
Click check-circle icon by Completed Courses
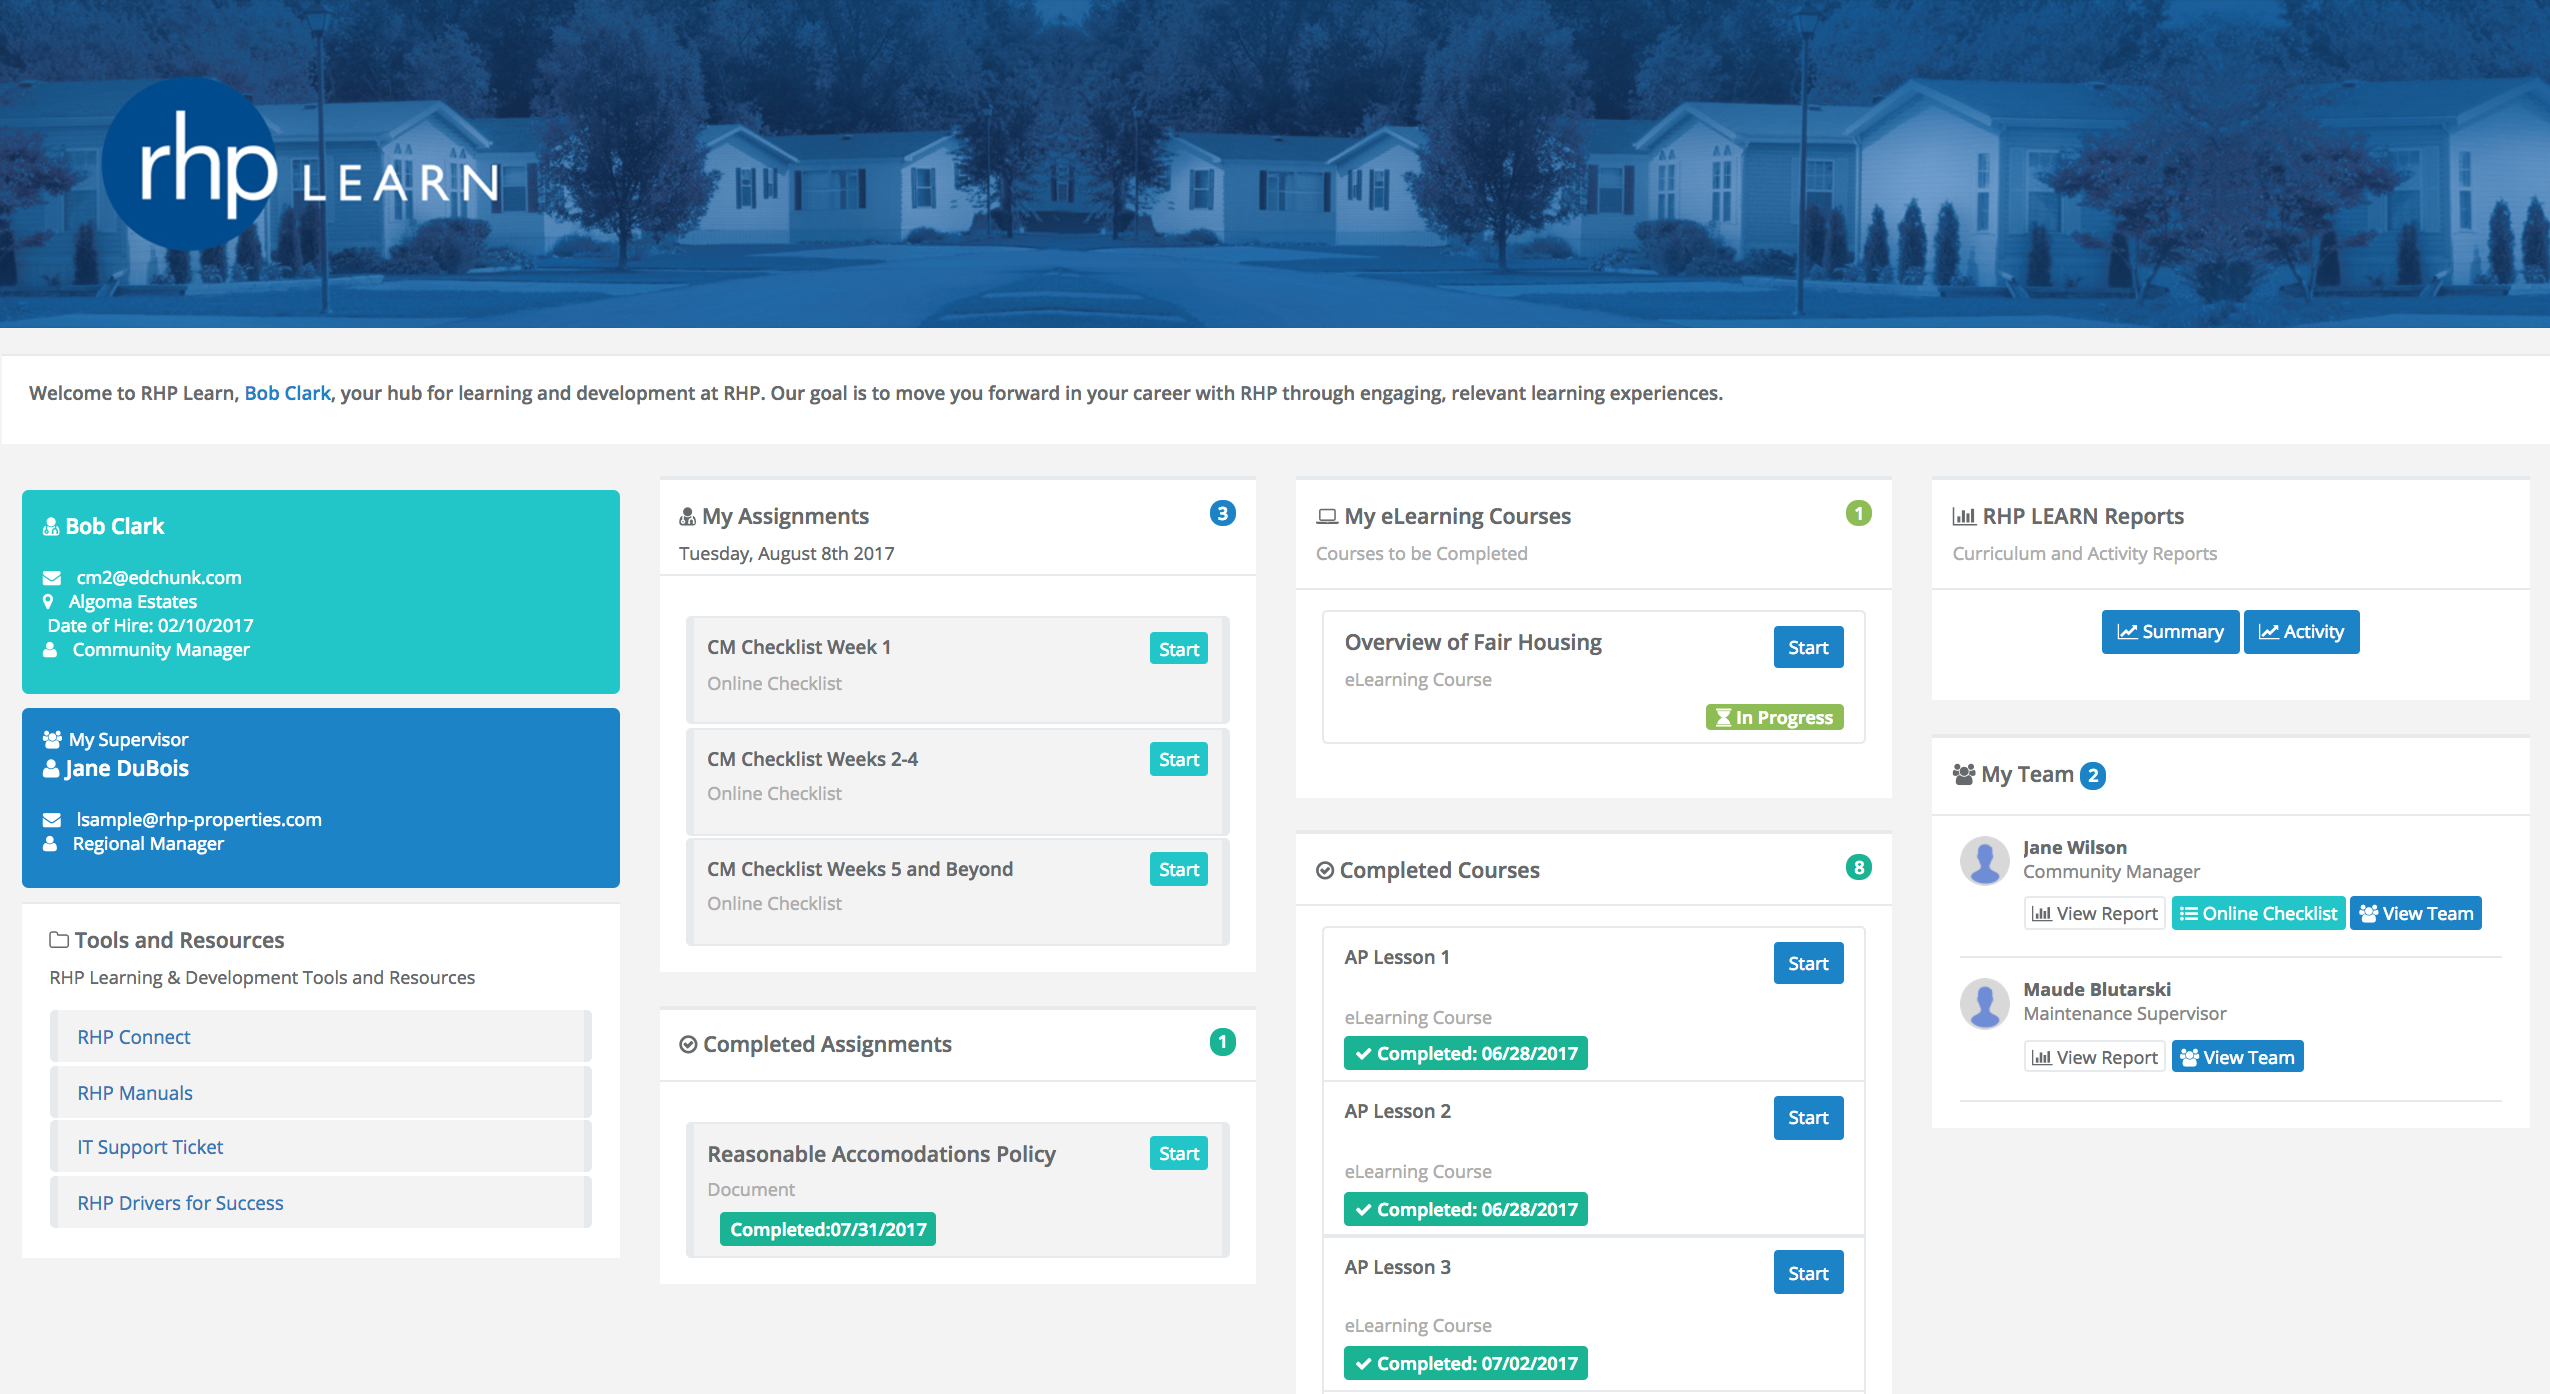point(1325,870)
